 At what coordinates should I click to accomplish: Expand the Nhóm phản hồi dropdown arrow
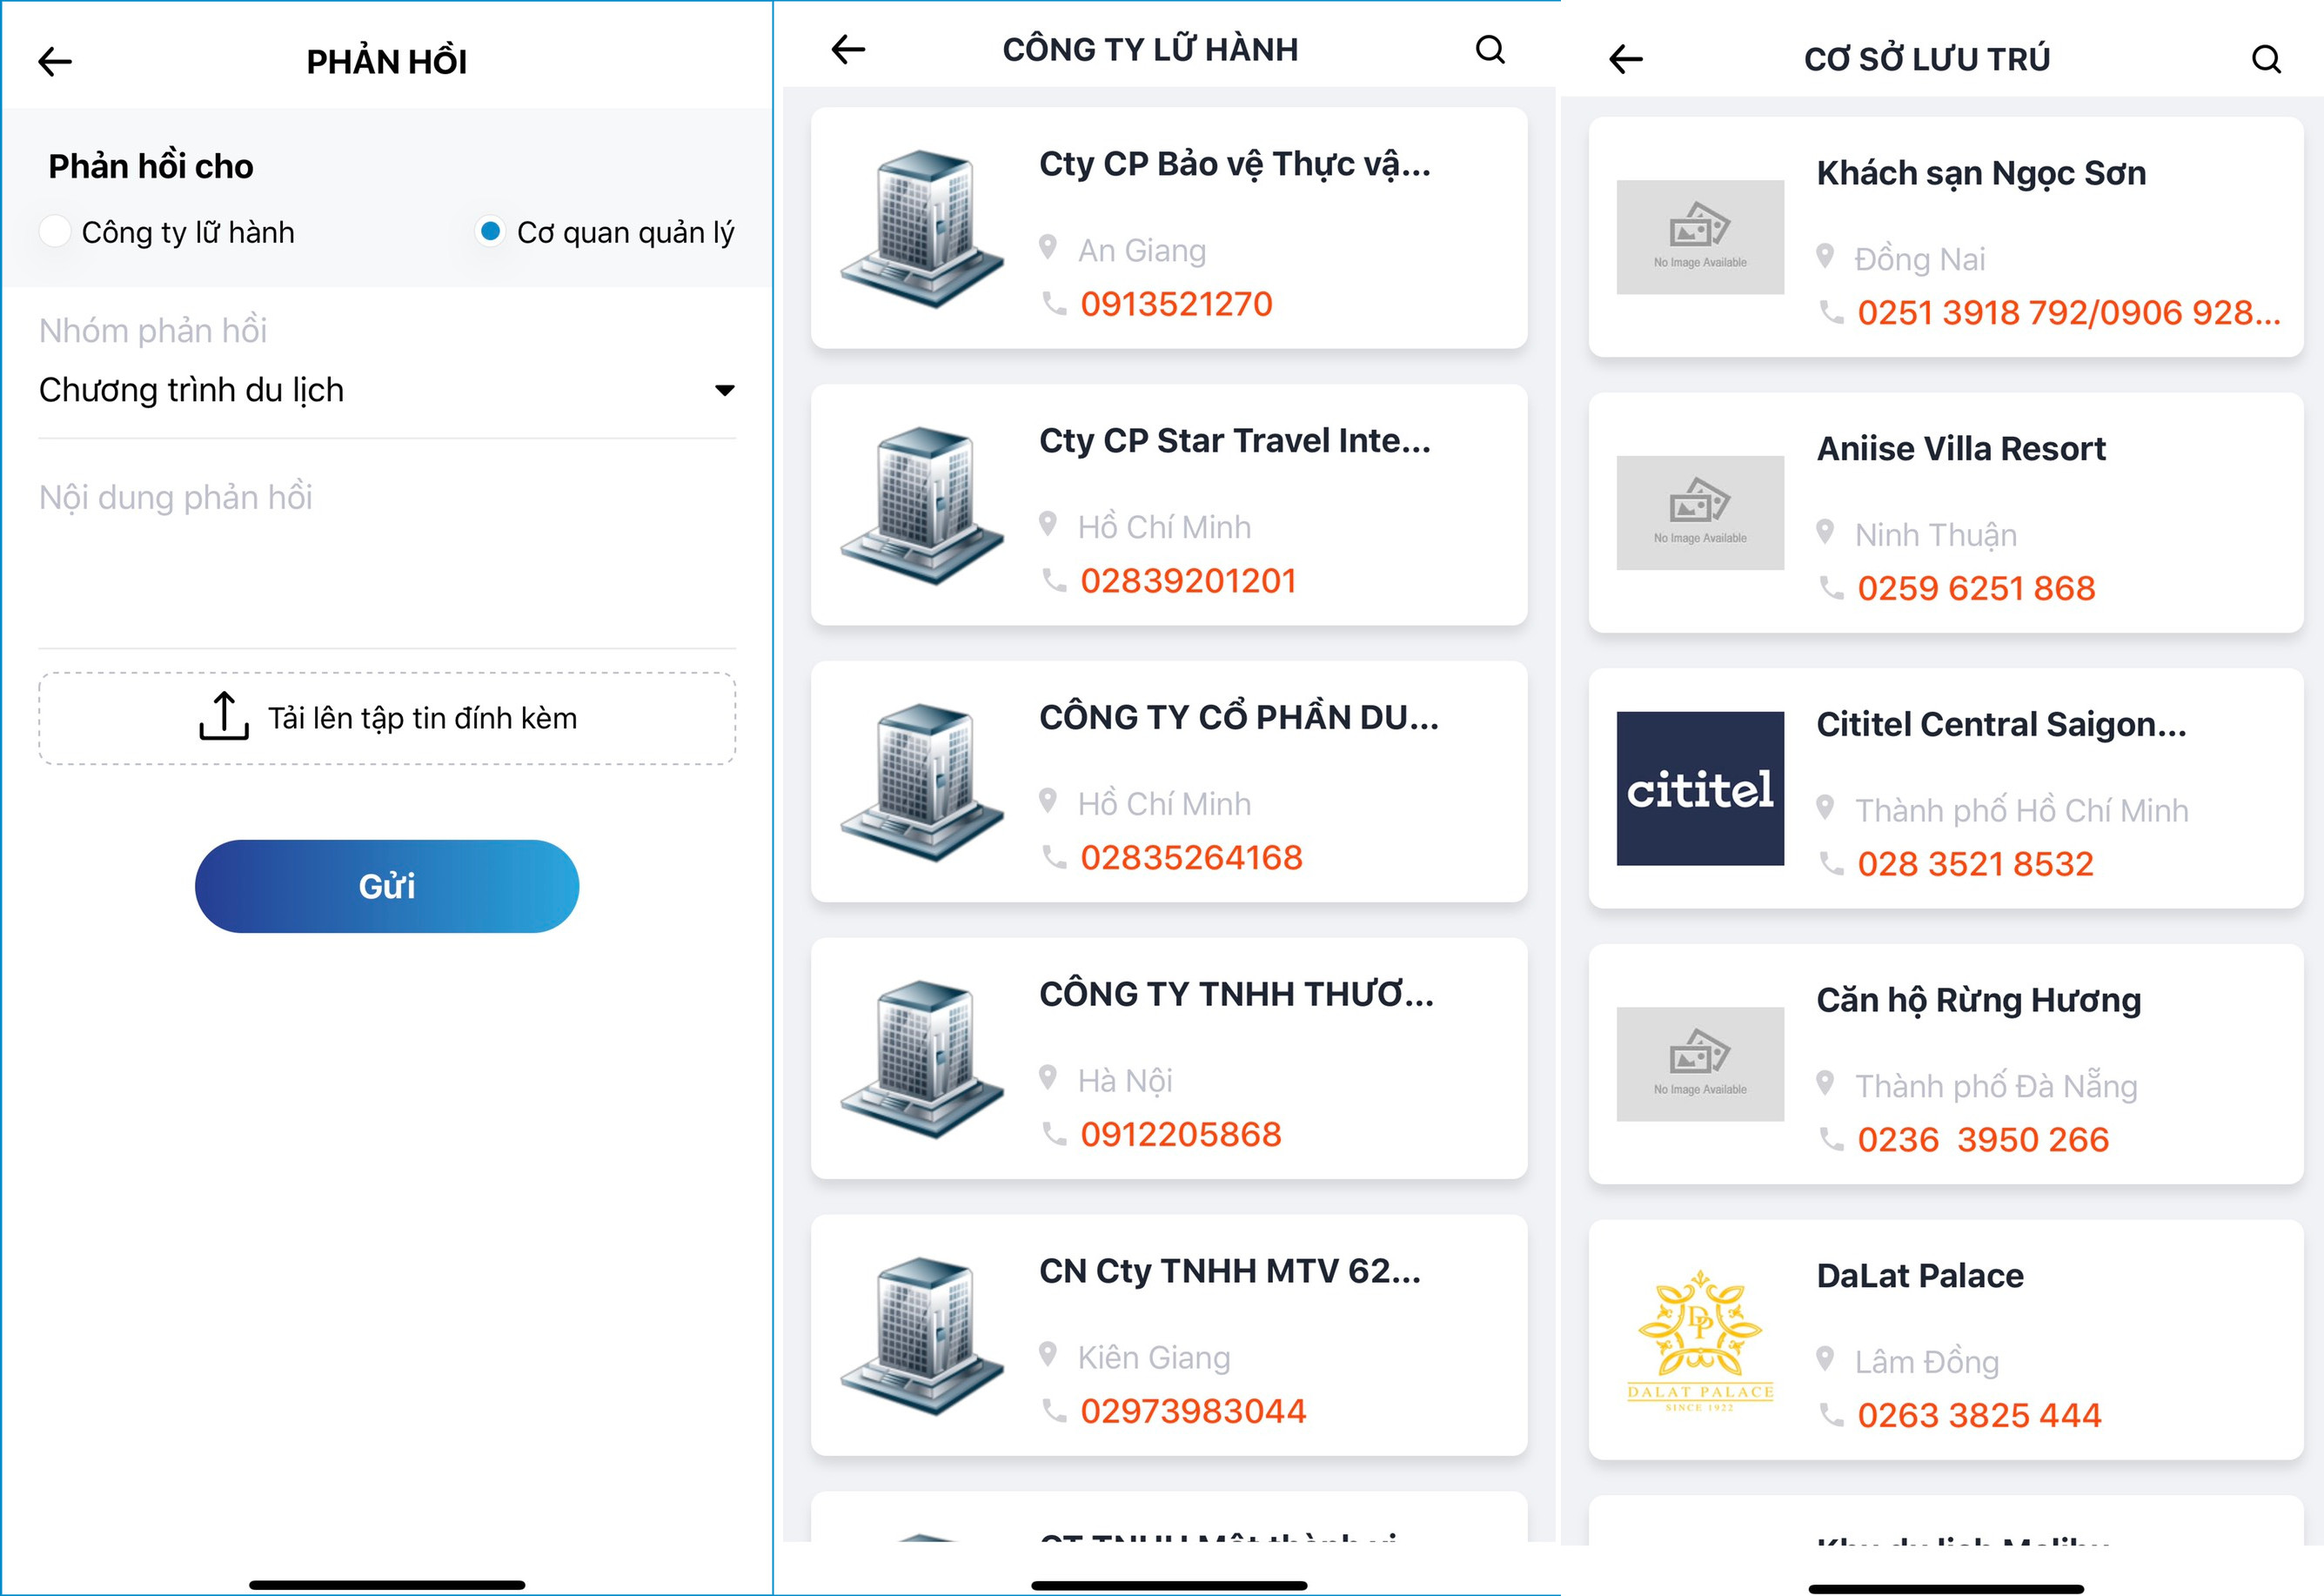(725, 390)
